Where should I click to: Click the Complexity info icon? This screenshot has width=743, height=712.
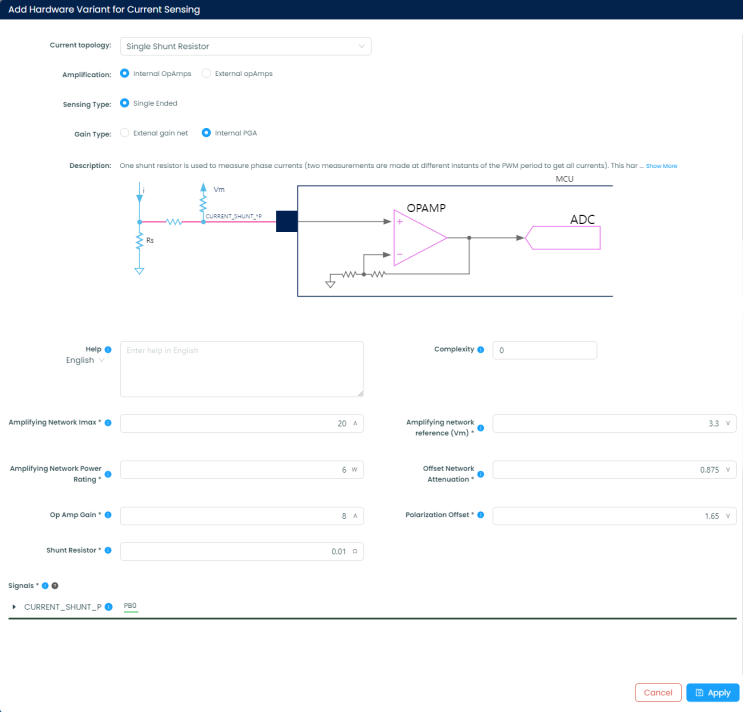480,350
